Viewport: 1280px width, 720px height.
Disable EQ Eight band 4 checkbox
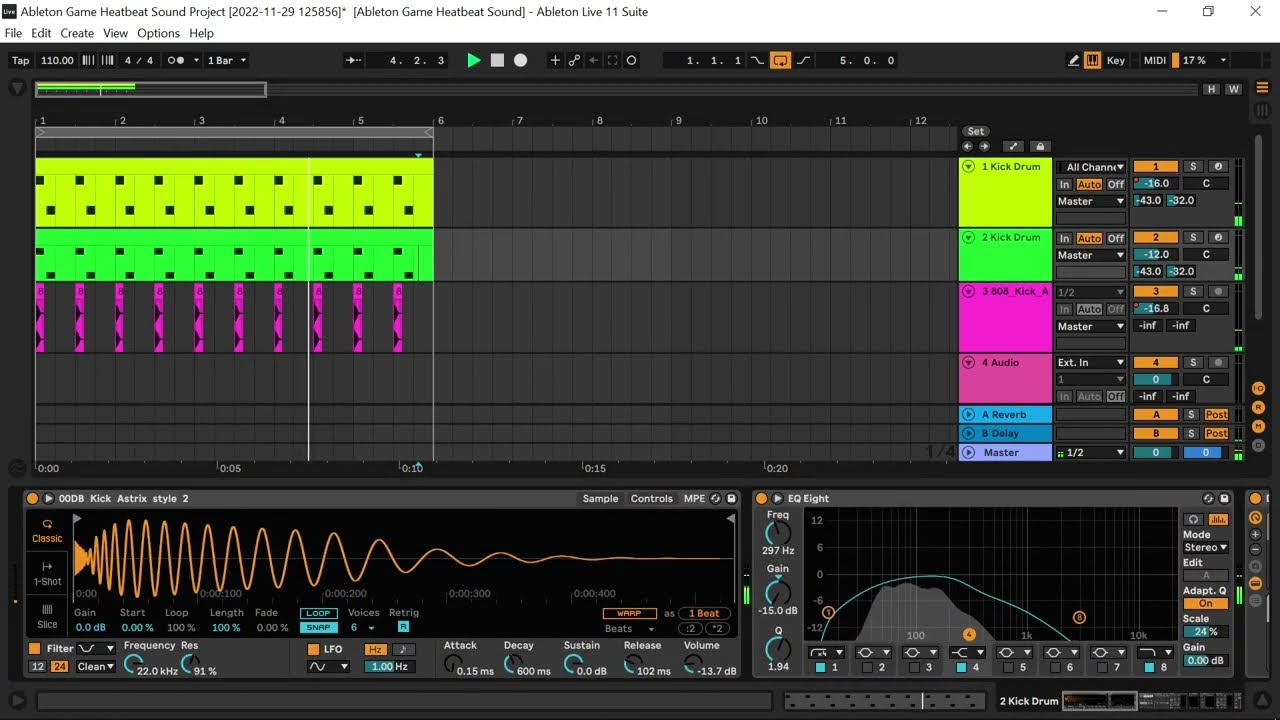tap(961, 667)
